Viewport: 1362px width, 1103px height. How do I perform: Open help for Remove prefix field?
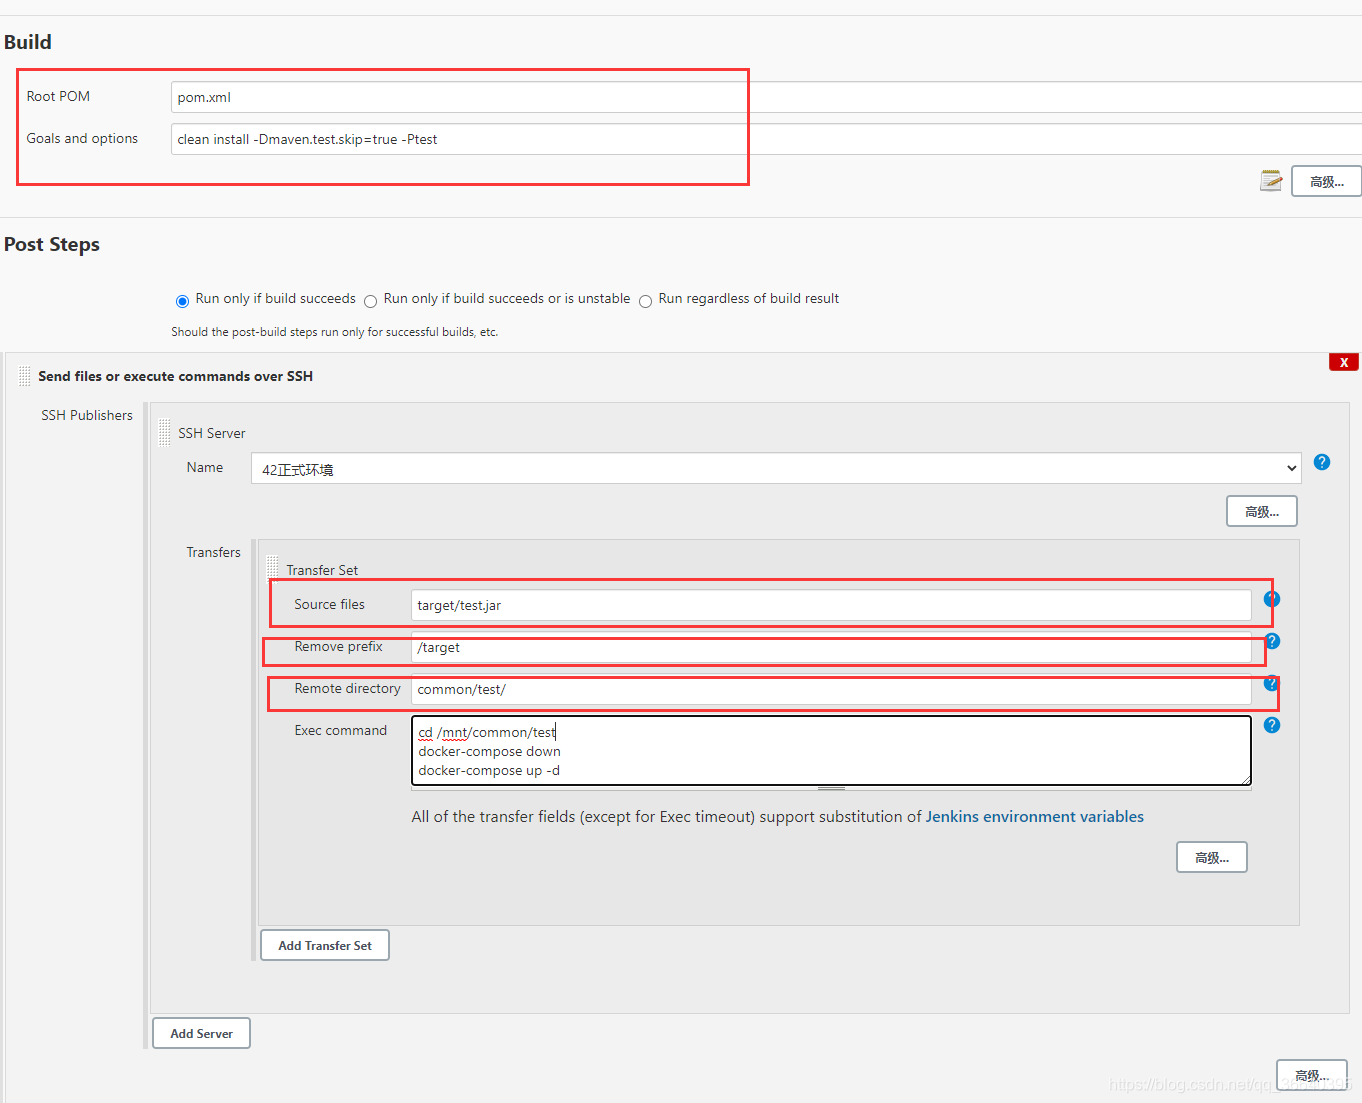point(1273,641)
